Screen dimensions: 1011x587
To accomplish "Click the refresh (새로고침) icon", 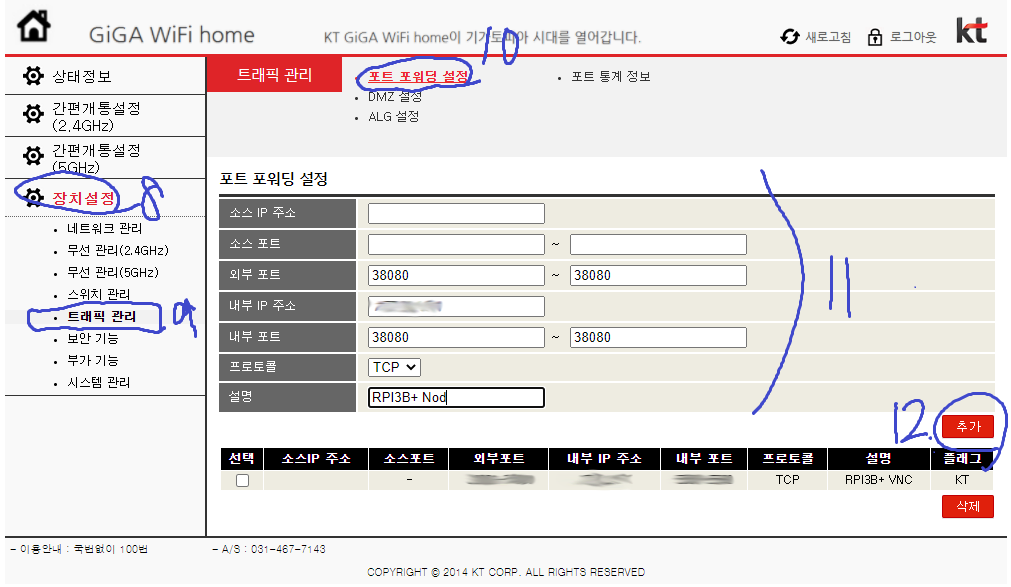I will pyautogui.click(x=789, y=37).
